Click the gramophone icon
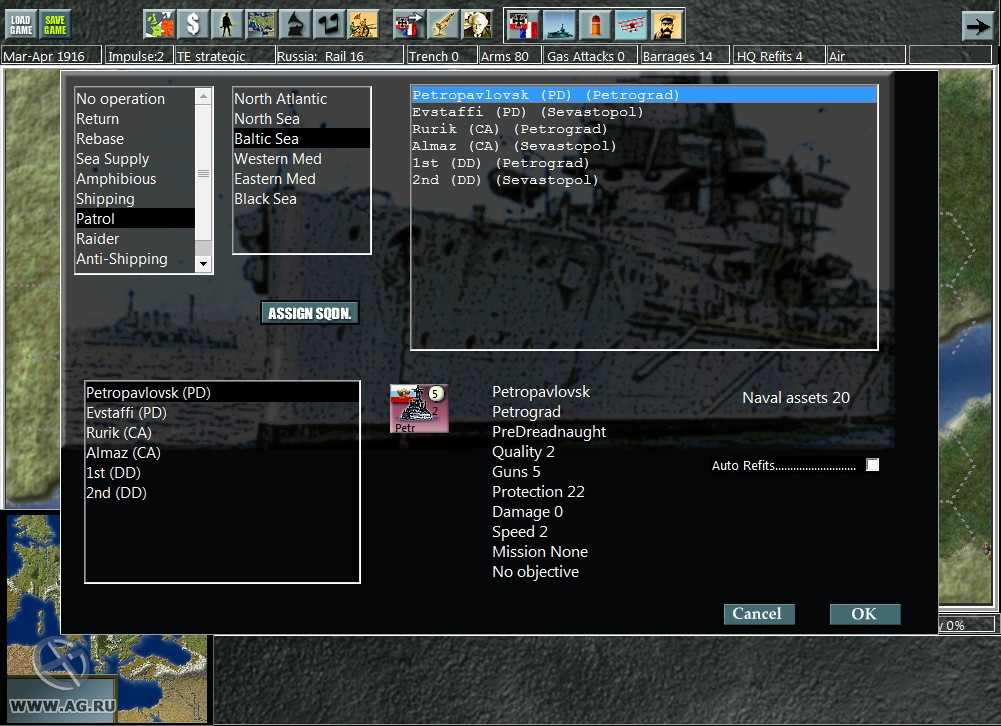Screen dimensions: 1001x726 (295, 25)
